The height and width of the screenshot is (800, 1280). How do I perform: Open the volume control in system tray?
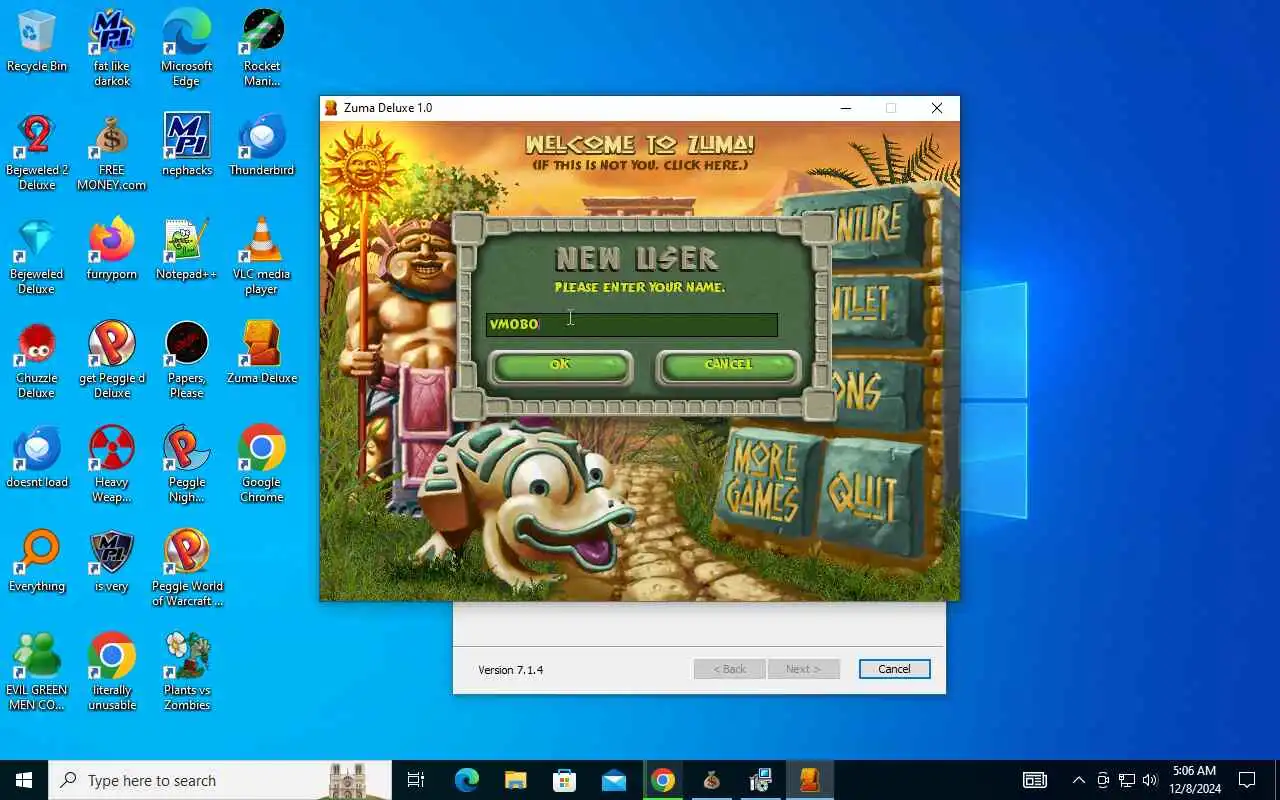(x=1150, y=780)
